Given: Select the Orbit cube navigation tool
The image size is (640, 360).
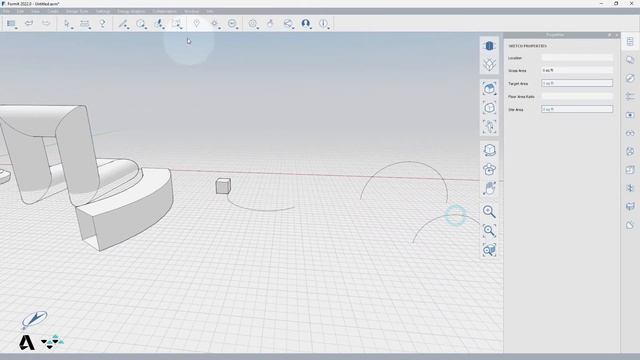Looking at the screenshot, I should tap(489, 150).
